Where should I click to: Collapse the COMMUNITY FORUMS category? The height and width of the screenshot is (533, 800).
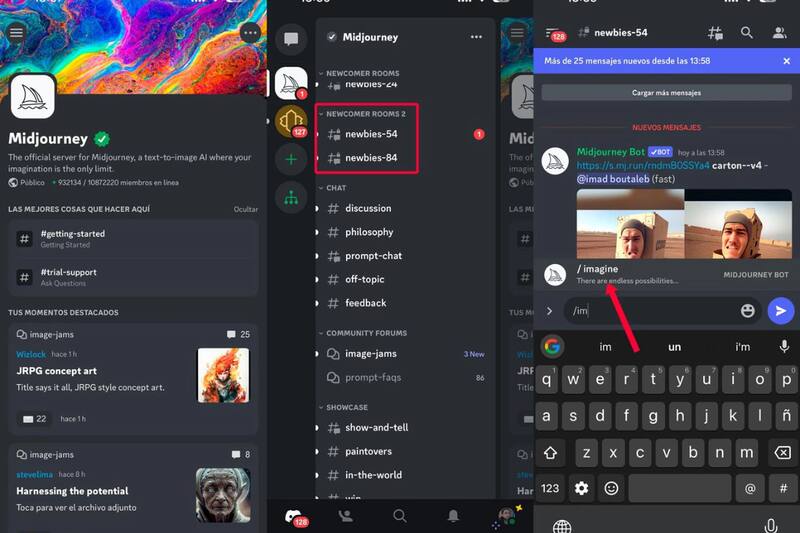(363, 333)
